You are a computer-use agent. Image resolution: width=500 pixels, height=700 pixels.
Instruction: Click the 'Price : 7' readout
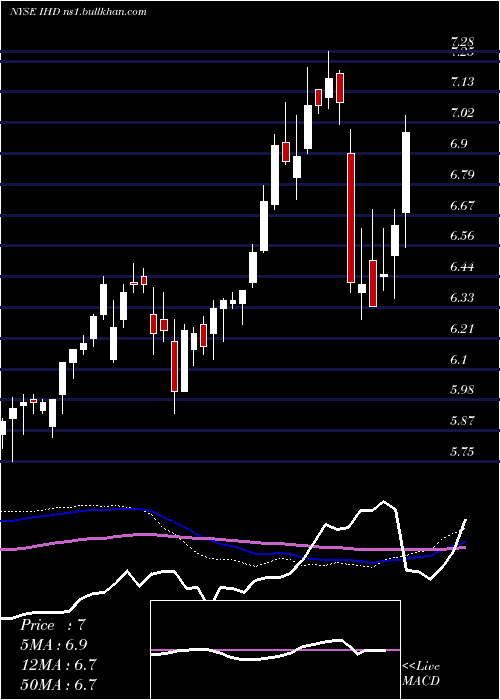click(x=53, y=625)
